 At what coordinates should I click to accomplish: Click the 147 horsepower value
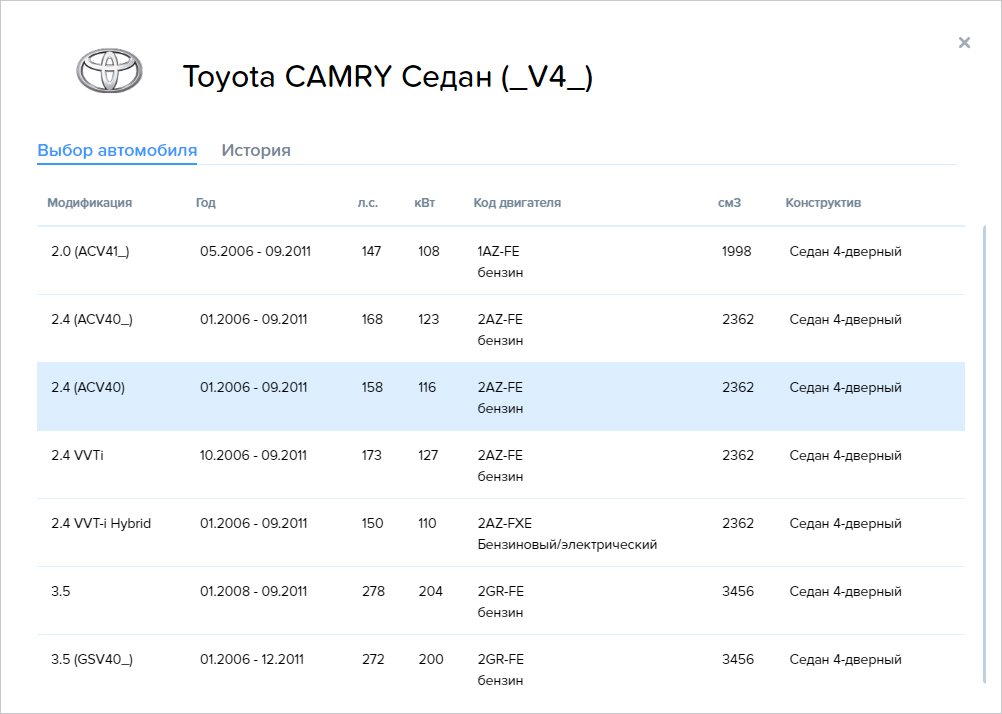pyautogui.click(x=371, y=251)
